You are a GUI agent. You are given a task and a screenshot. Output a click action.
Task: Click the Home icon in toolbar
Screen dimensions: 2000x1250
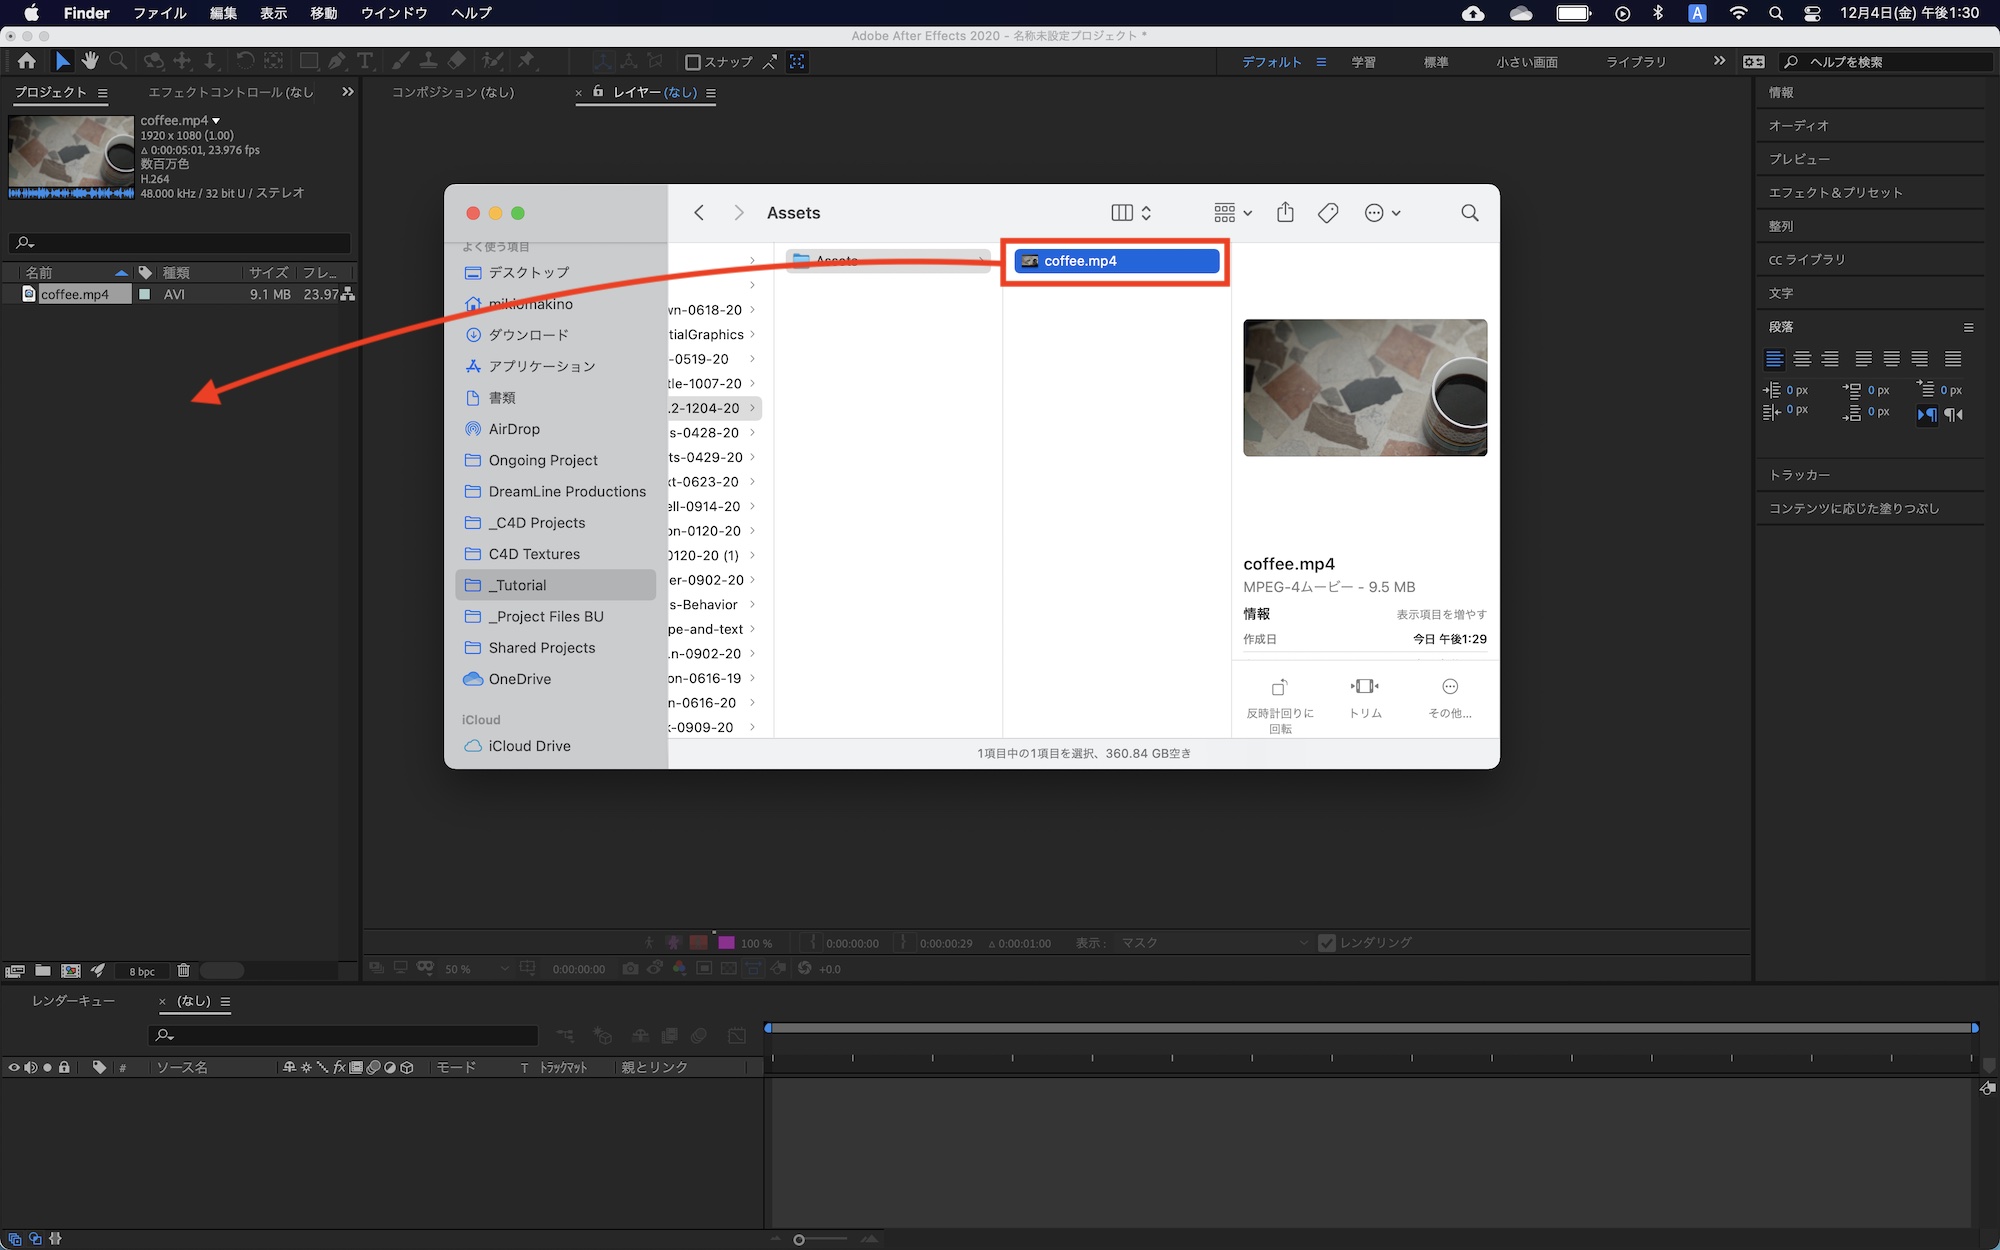click(27, 61)
